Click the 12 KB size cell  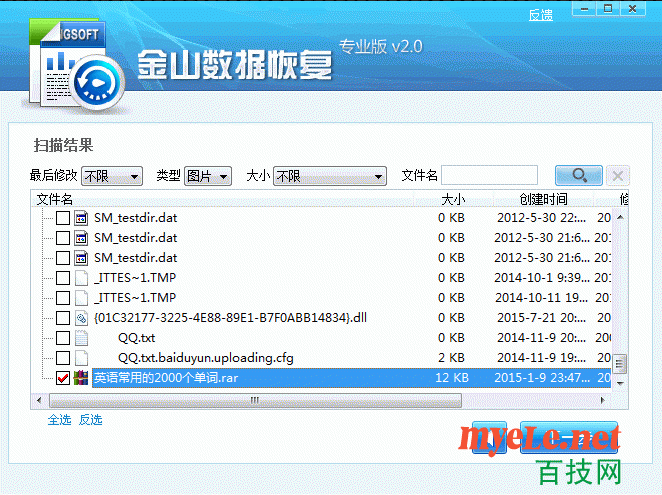pyautogui.click(x=452, y=378)
